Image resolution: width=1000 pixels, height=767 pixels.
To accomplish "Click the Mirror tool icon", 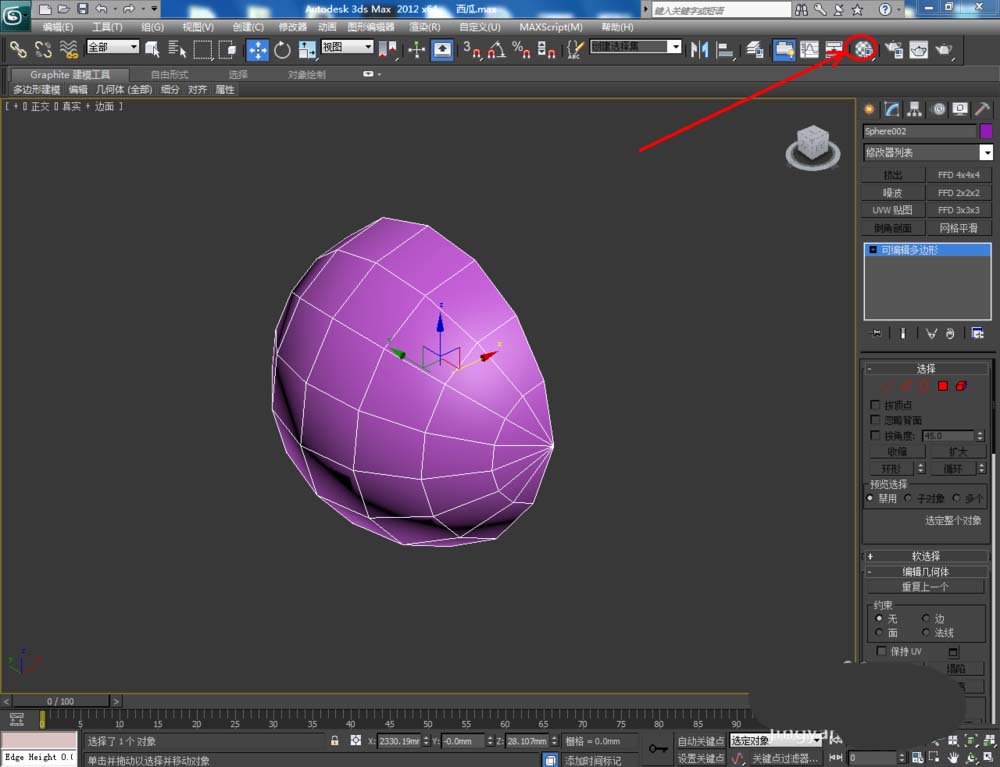I will pos(699,49).
